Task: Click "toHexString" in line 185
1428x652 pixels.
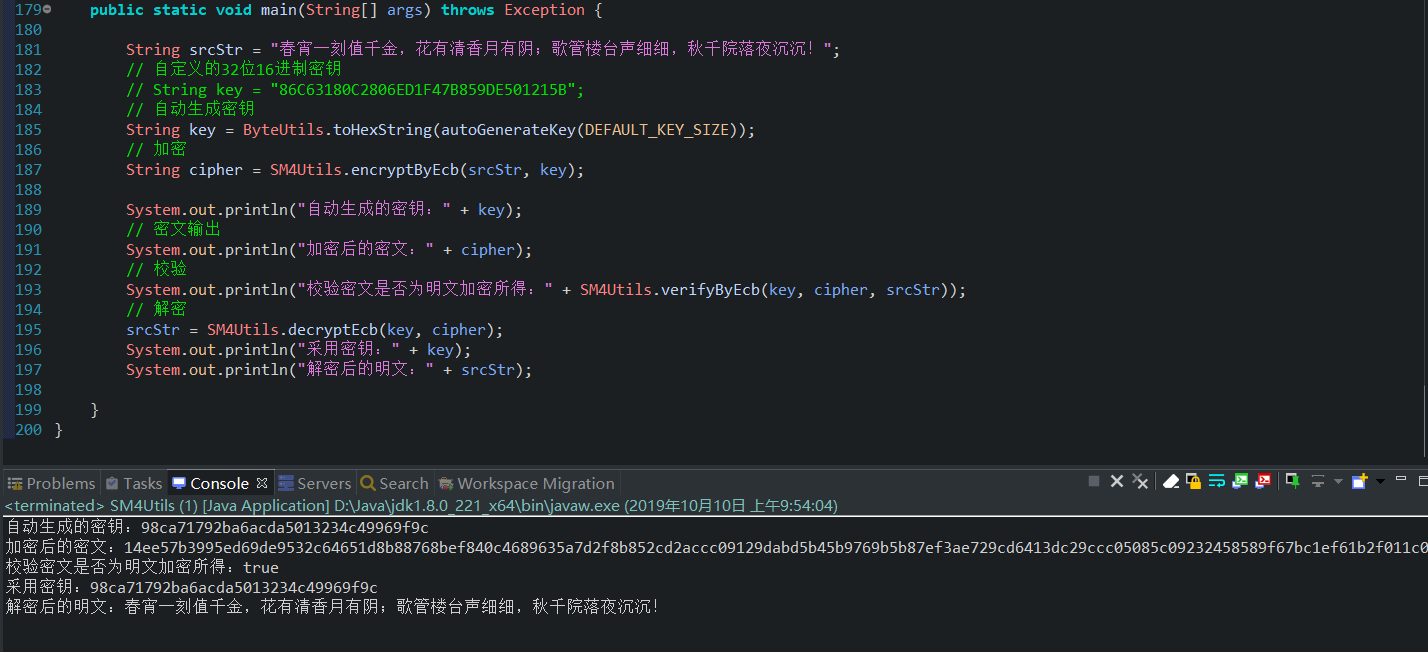Action: pos(382,130)
